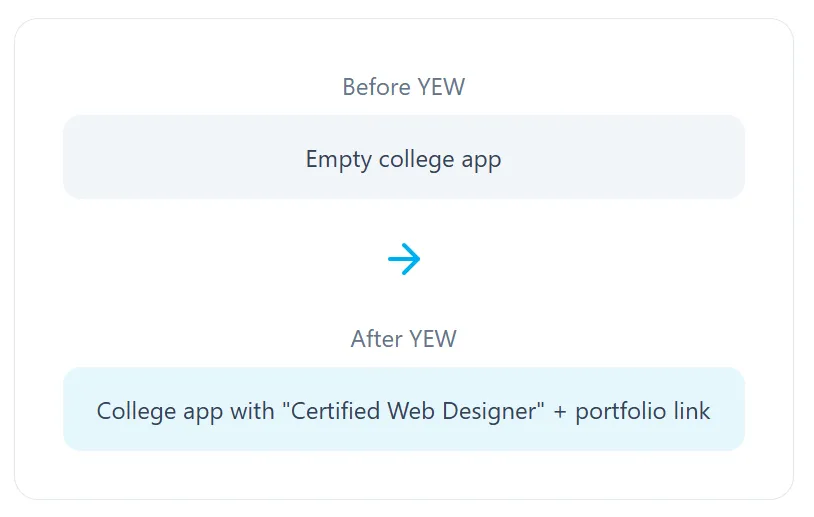Image resolution: width=814 pixels, height=517 pixels.
Task: Click "College app with" at blue box start
Action: [185, 412]
